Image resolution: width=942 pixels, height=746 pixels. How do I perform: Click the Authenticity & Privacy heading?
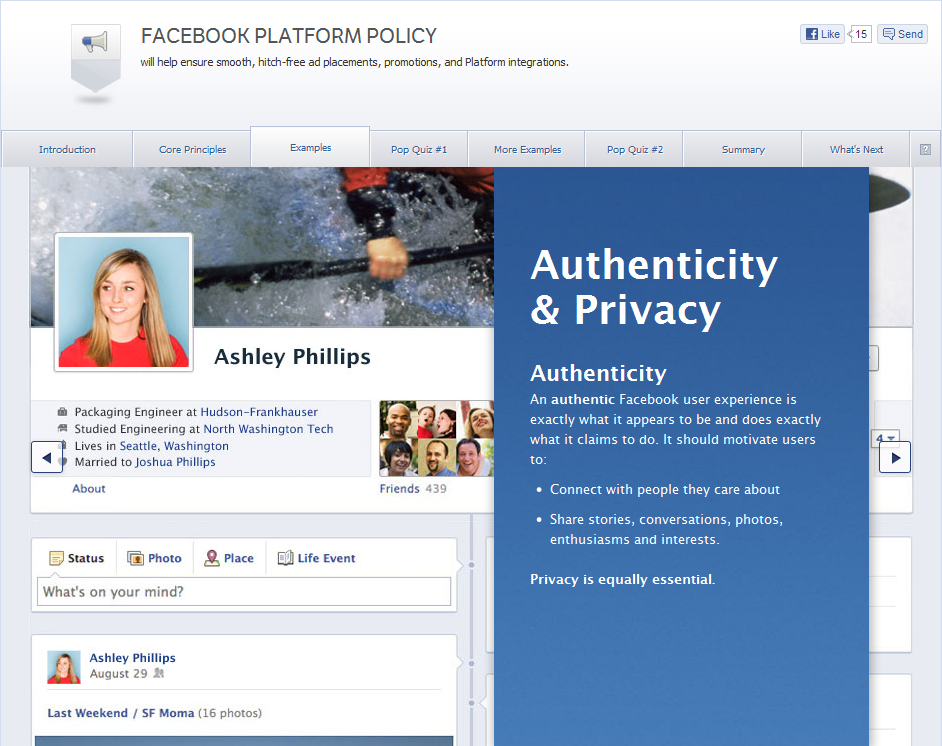click(654, 287)
